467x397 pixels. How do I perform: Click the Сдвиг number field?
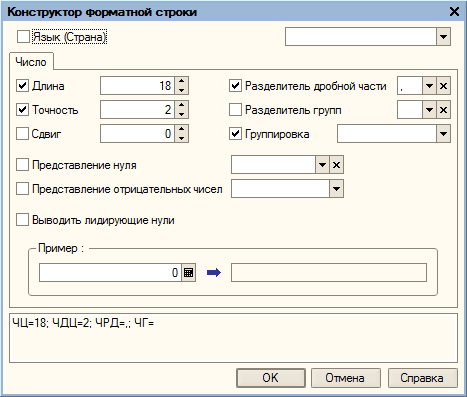(137, 134)
